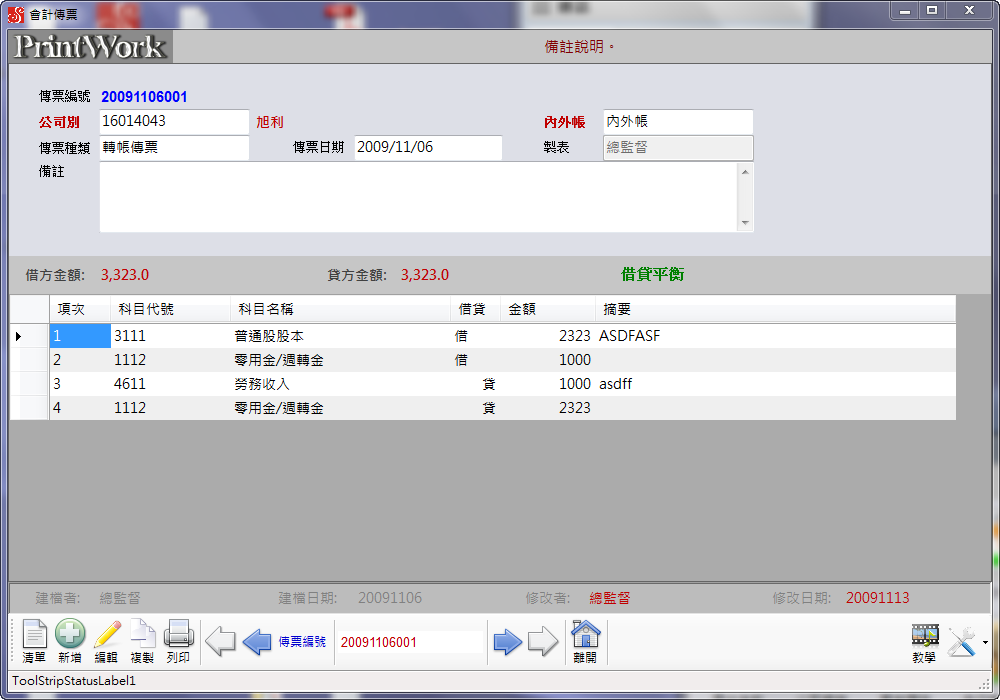The image size is (1000, 700).
Task: Go to next voucher with blue right arrow
Action: (x=508, y=641)
